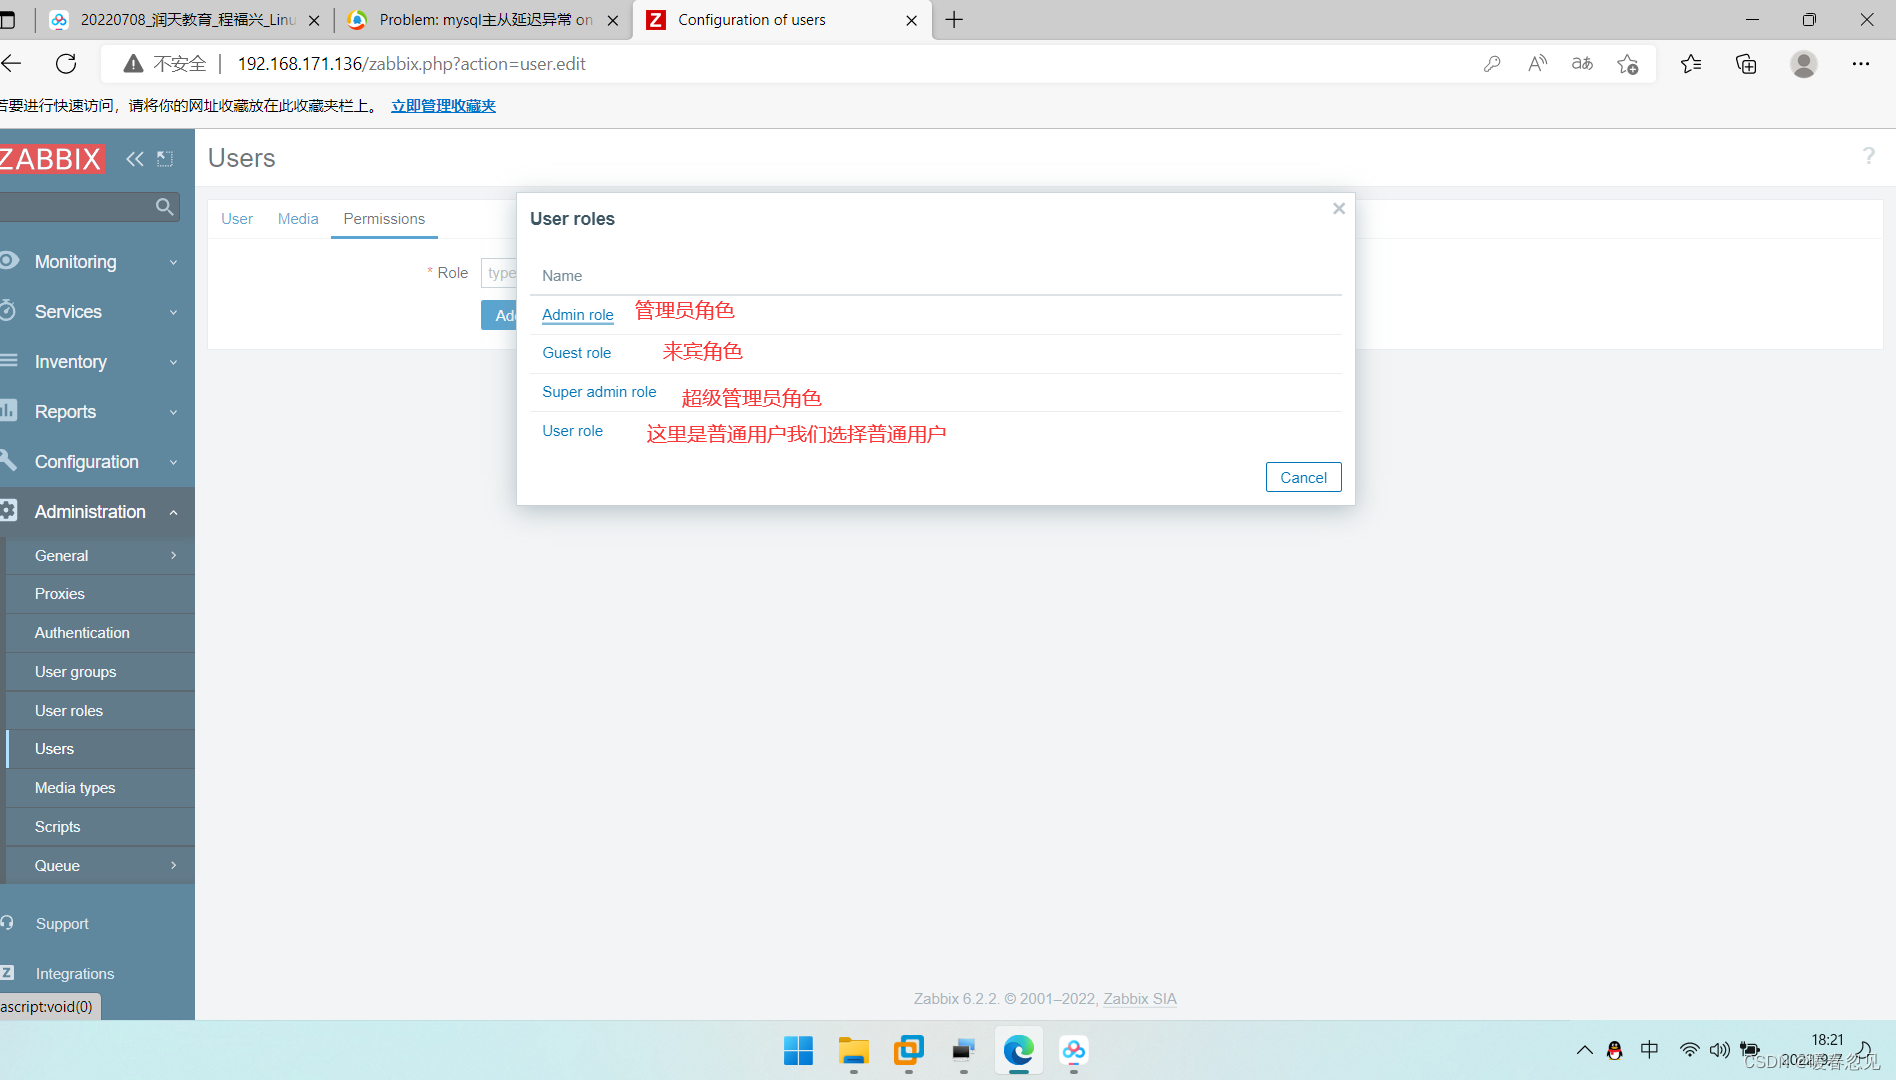The width and height of the screenshot is (1896, 1080).
Task: Click the not secure warning icon
Action: tap(133, 64)
